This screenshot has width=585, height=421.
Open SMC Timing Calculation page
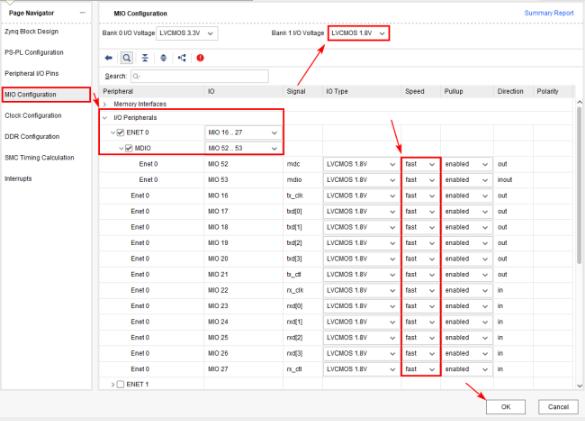39,158
